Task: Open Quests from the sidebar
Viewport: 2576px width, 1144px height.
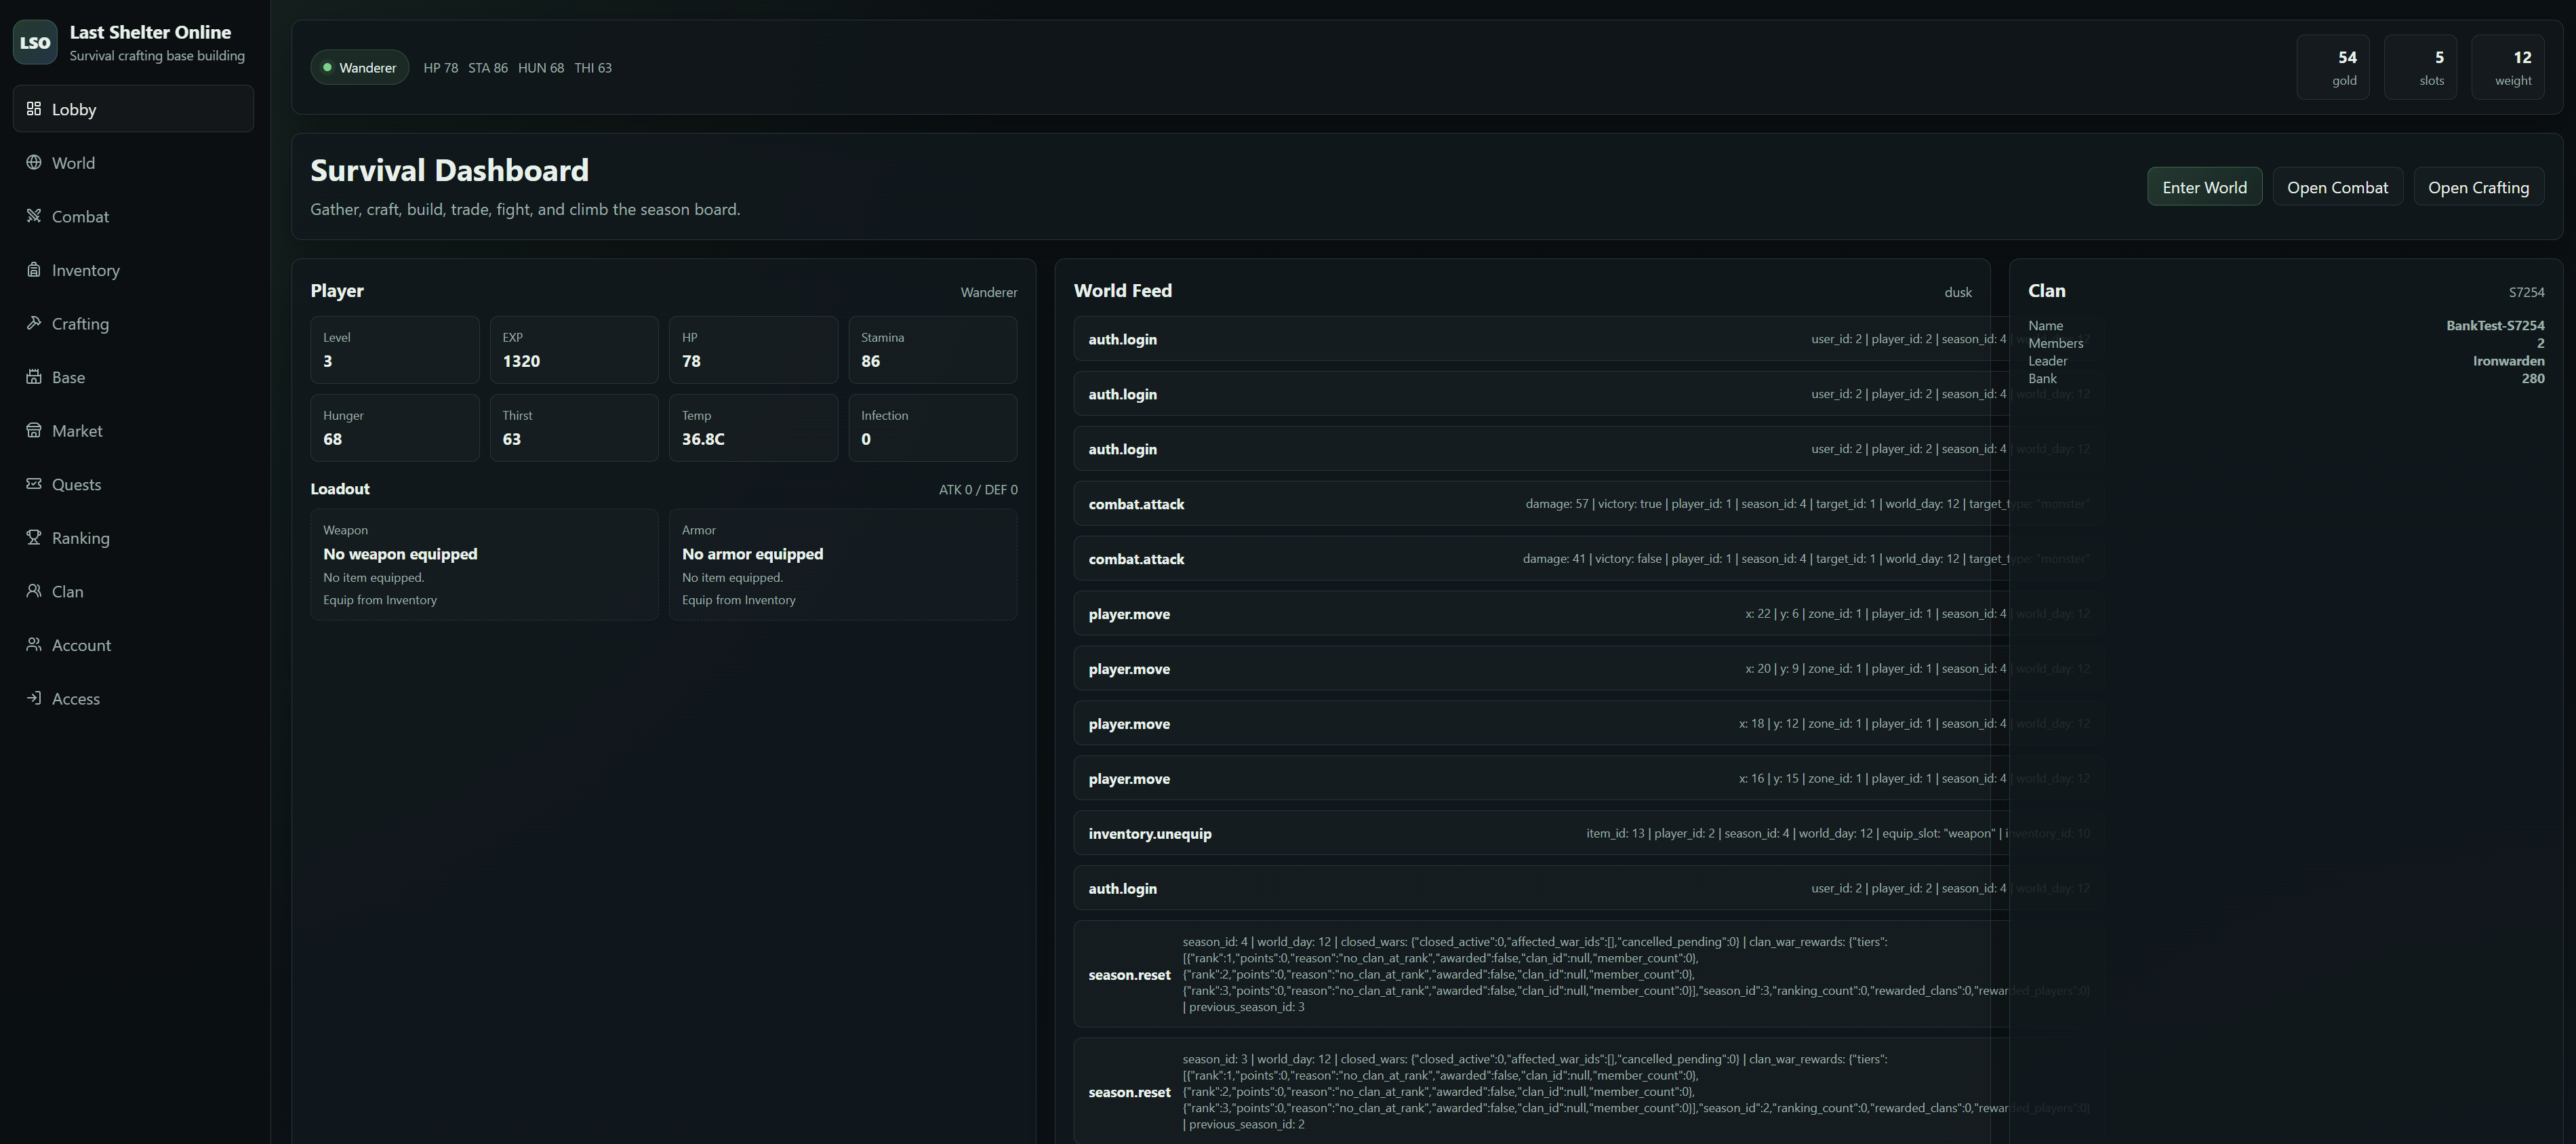Action: click(133, 484)
